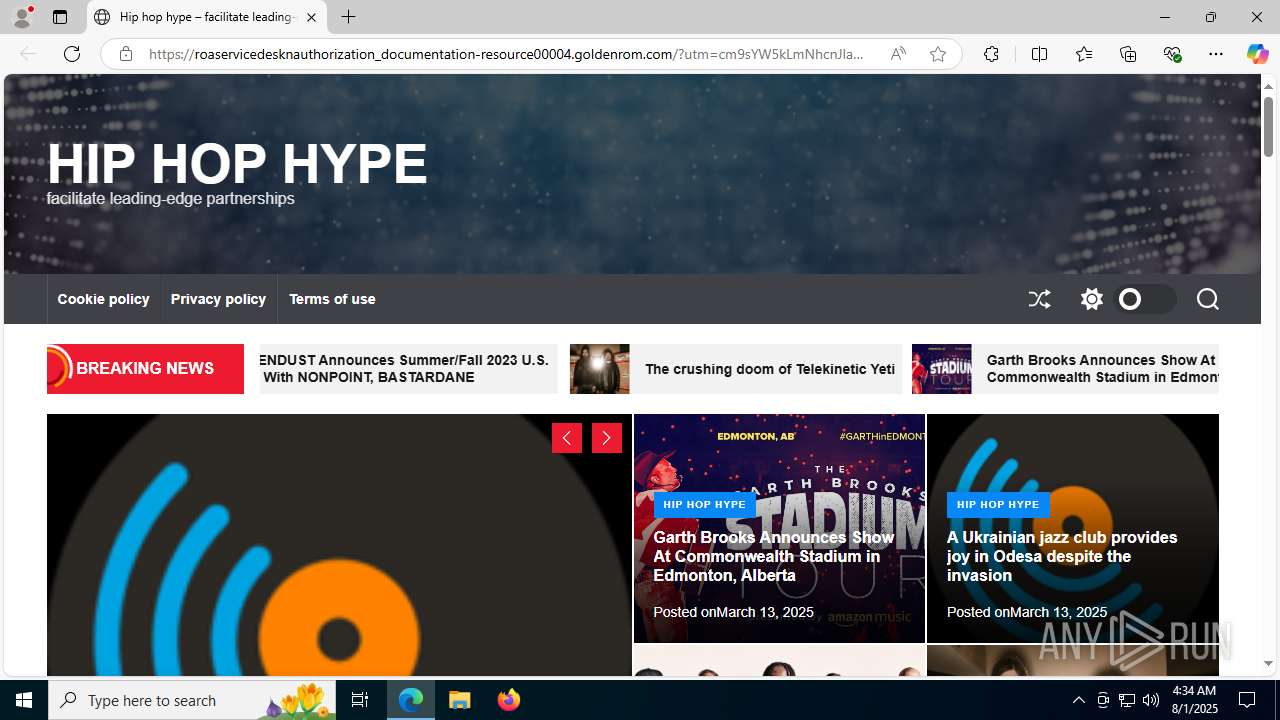1280x720 pixels.
Task: Click the volume speaker tray icon
Action: pyautogui.click(x=1151, y=700)
